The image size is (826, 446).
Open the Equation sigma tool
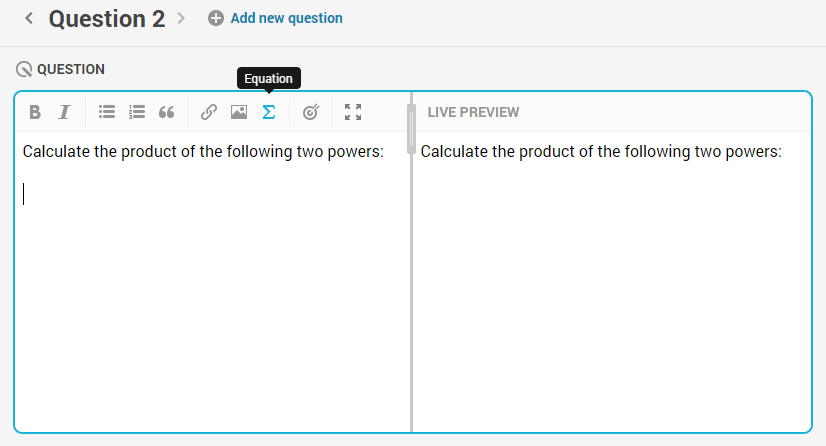(x=269, y=112)
